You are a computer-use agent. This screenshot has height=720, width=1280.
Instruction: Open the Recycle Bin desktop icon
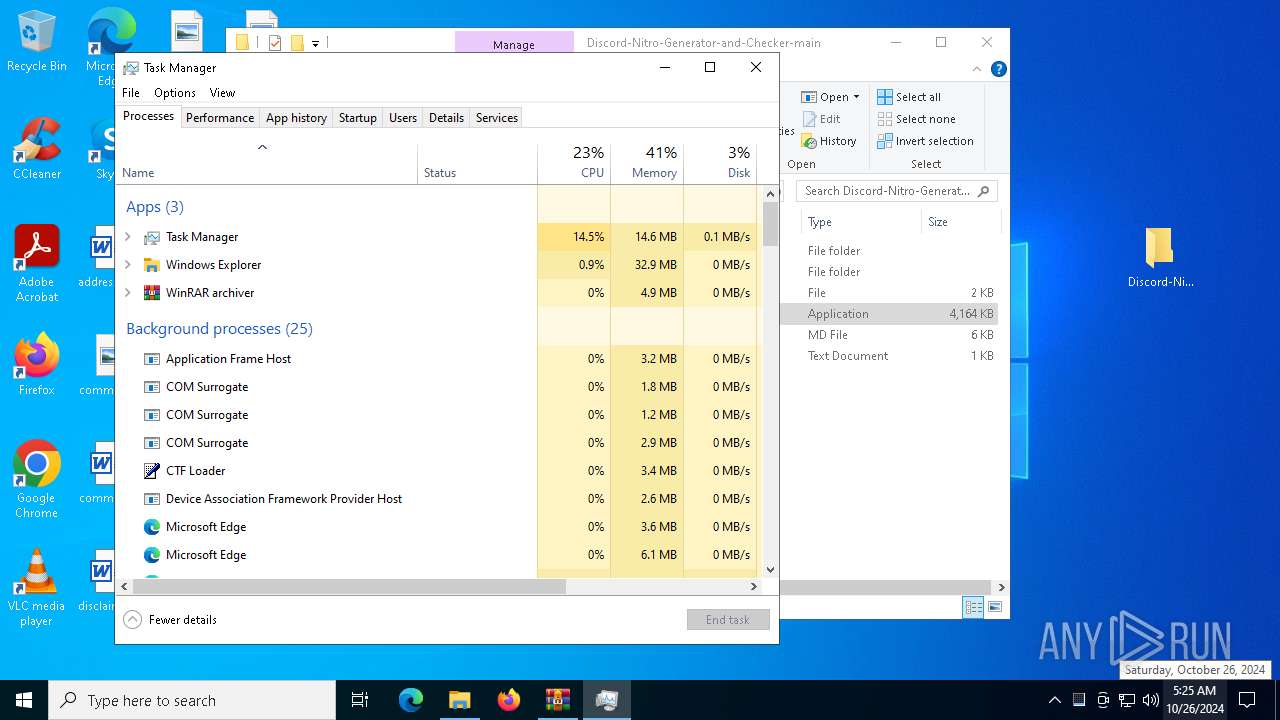click(x=37, y=42)
